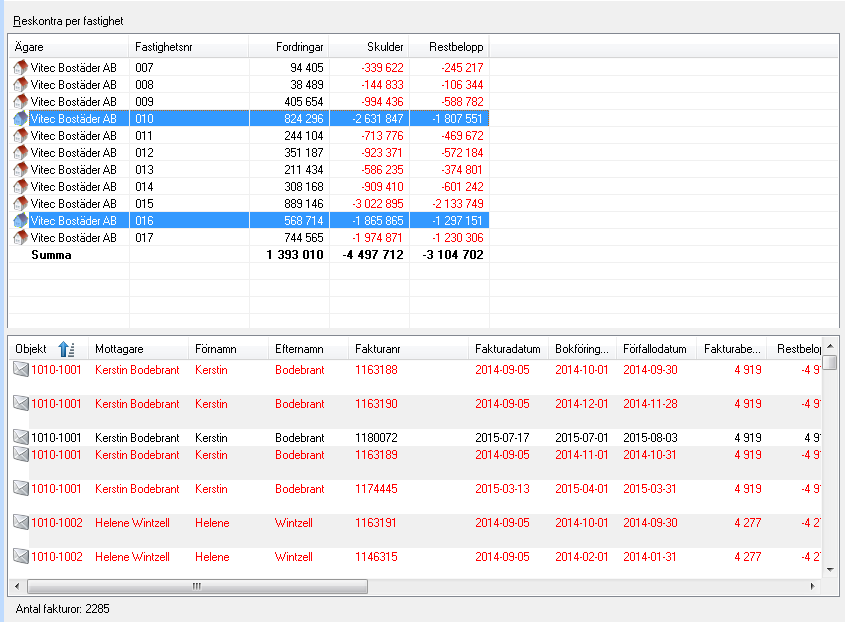Sort by the Bokföring... column header

point(583,349)
